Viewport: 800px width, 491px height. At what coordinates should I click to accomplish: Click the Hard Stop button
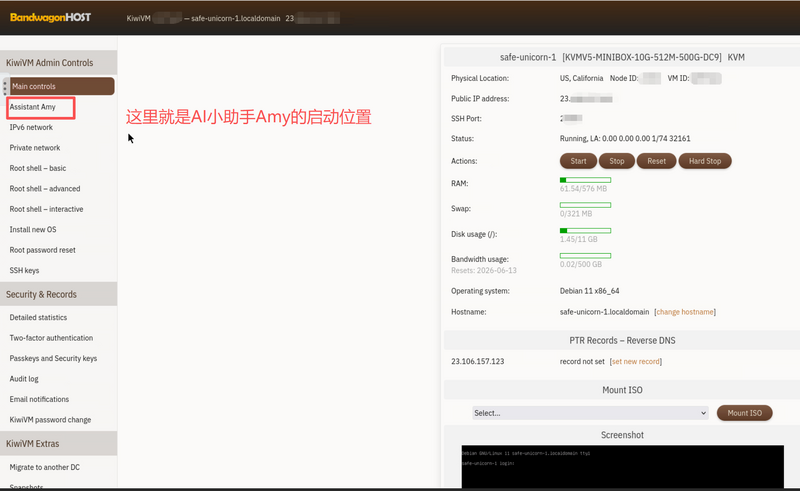click(x=705, y=161)
